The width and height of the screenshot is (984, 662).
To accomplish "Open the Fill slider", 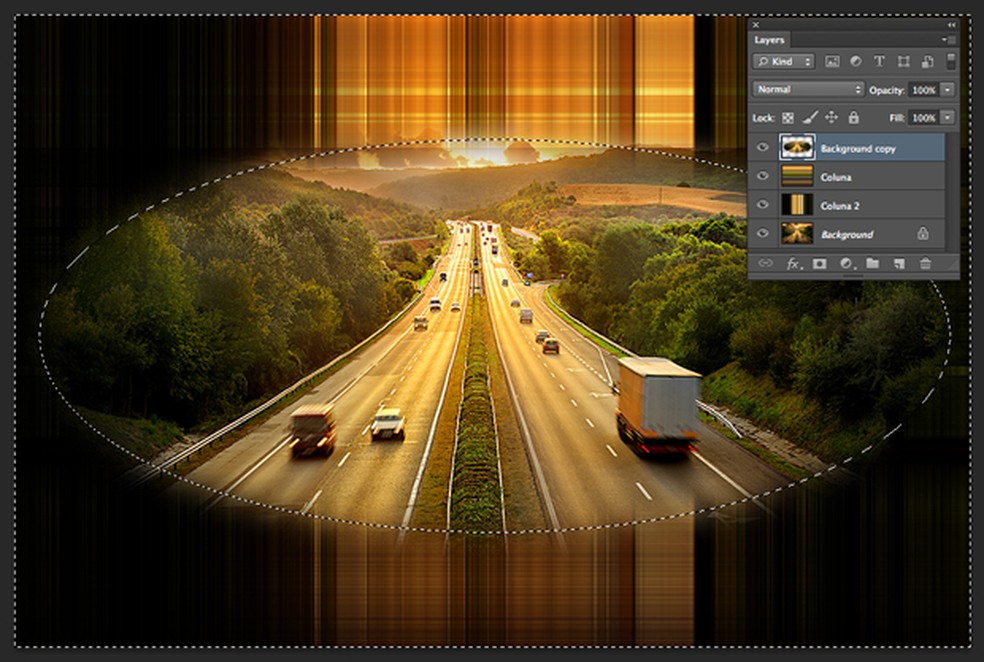I will point(948,118).
